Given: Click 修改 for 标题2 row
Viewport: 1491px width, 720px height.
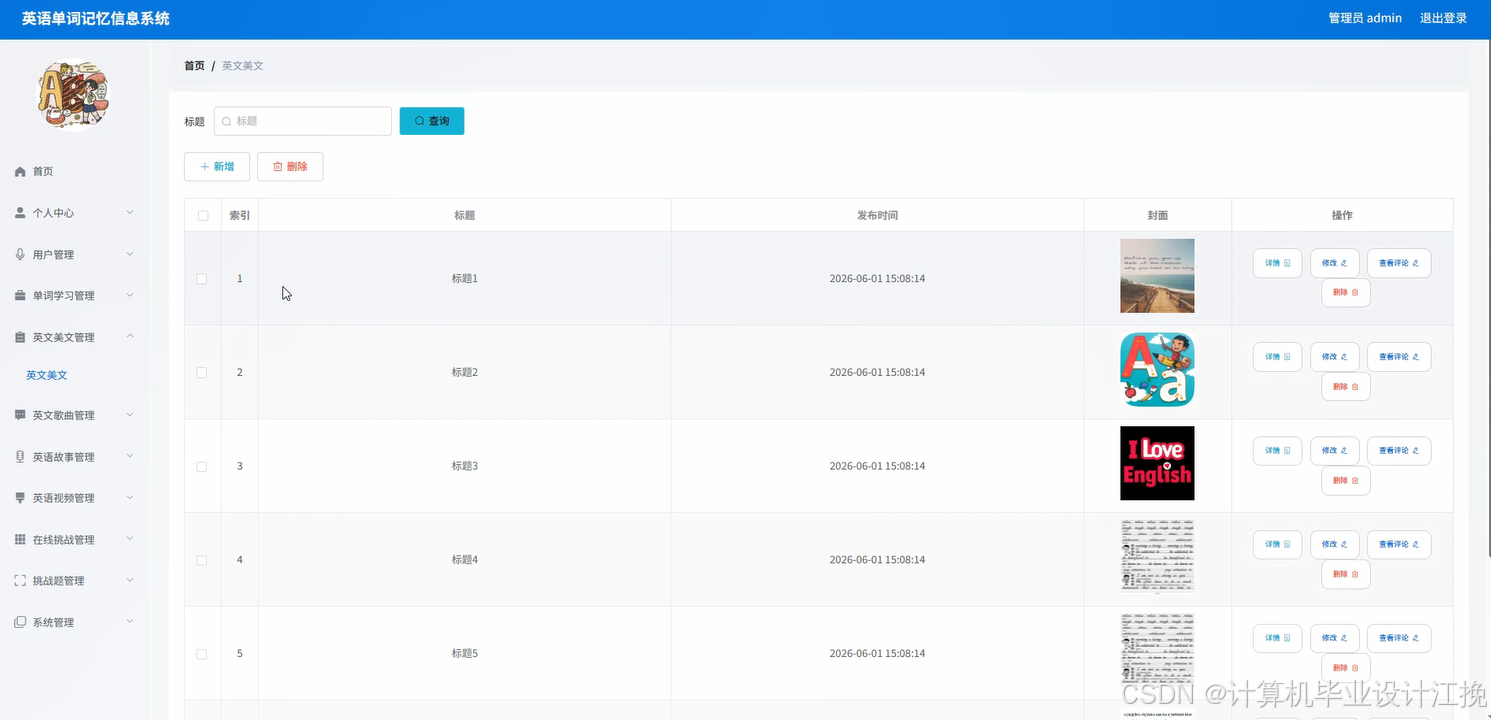Looking at the screenshot, I should pyautogui.click(x=1334, y=357).
